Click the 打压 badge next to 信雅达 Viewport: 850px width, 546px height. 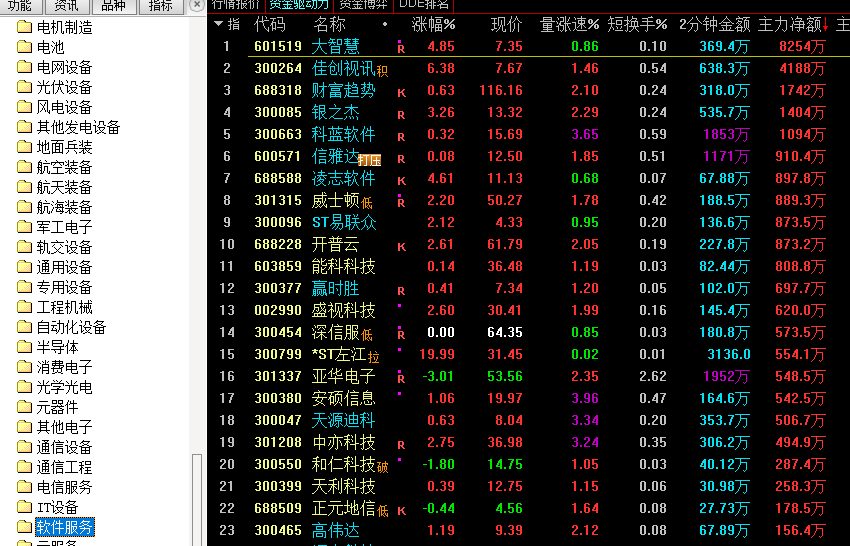(369, 160)
